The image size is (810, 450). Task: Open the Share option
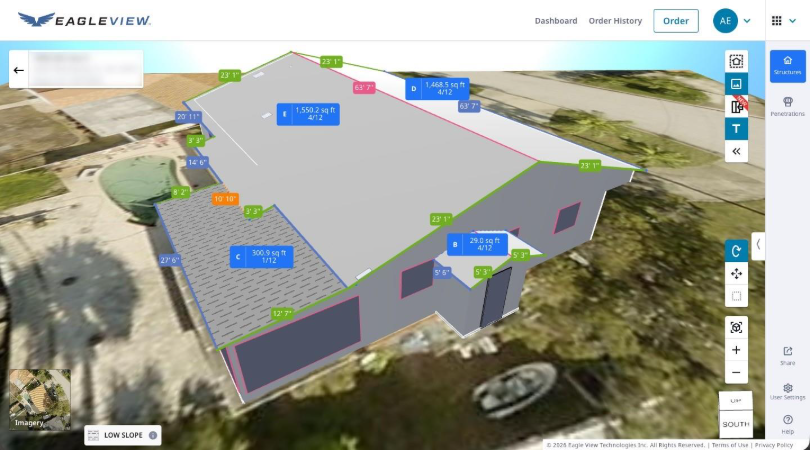pos(788,355)
